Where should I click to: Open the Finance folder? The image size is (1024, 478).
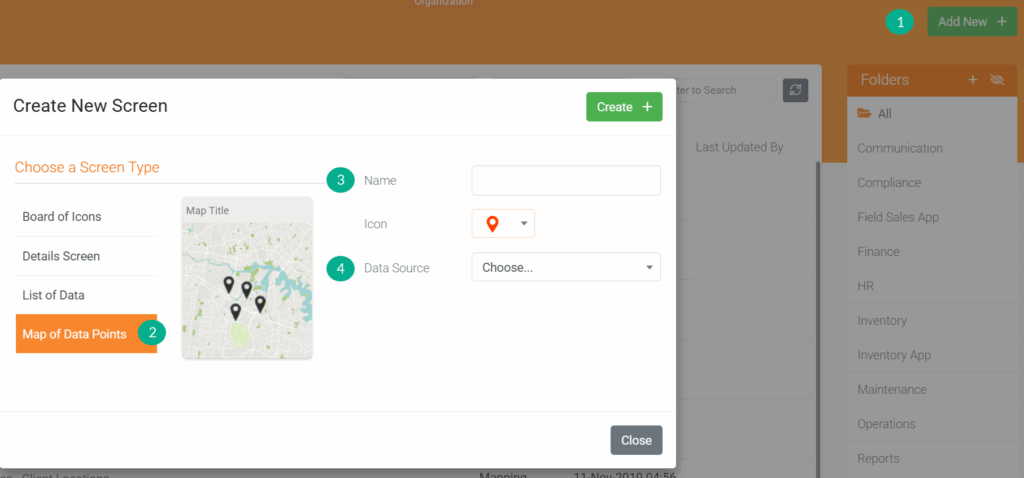pos(932,251)
